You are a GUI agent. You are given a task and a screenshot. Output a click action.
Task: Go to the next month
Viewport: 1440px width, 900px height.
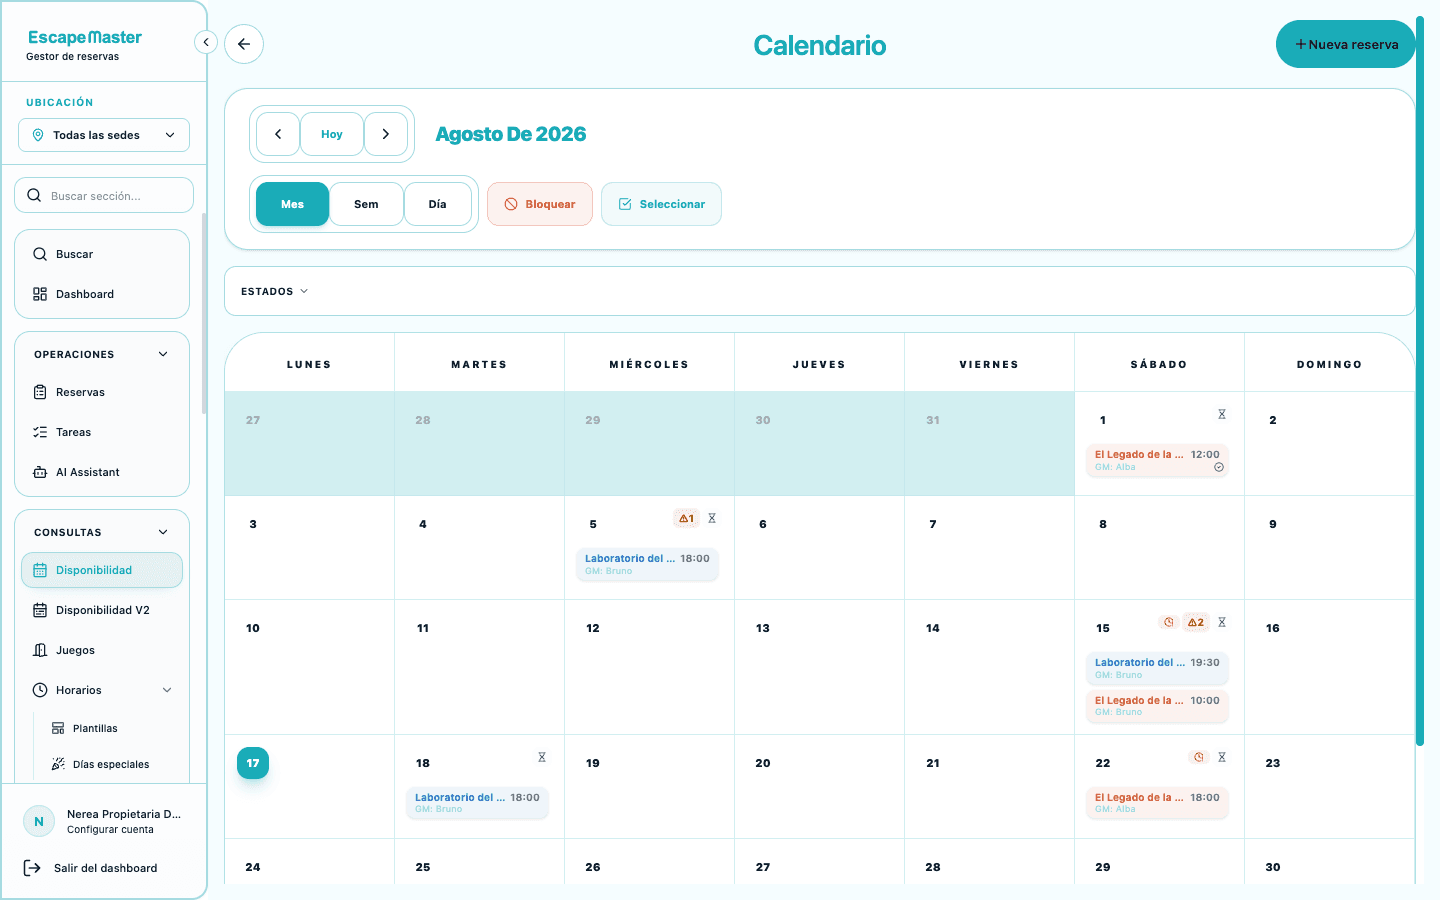pos(386,134)
